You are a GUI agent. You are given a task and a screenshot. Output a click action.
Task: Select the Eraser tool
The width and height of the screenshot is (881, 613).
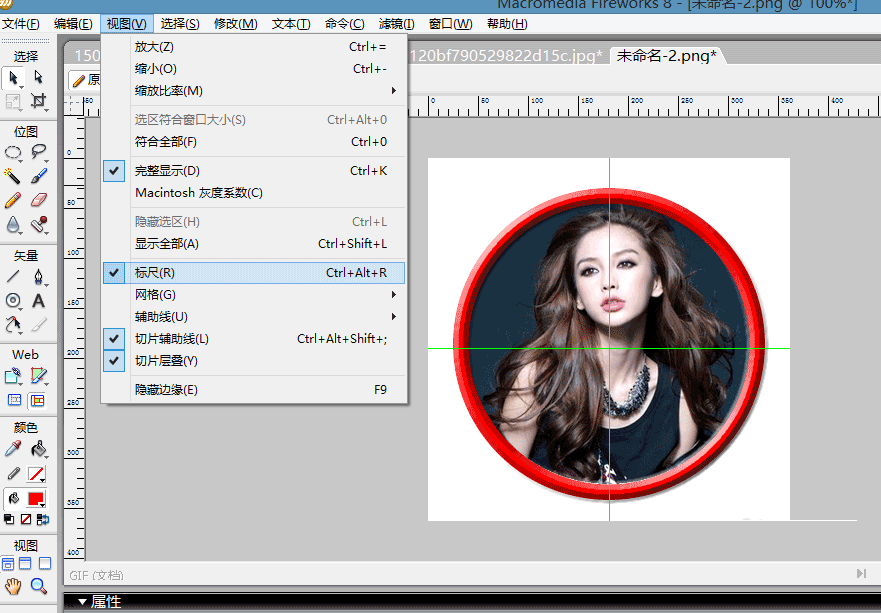[39, 200]
